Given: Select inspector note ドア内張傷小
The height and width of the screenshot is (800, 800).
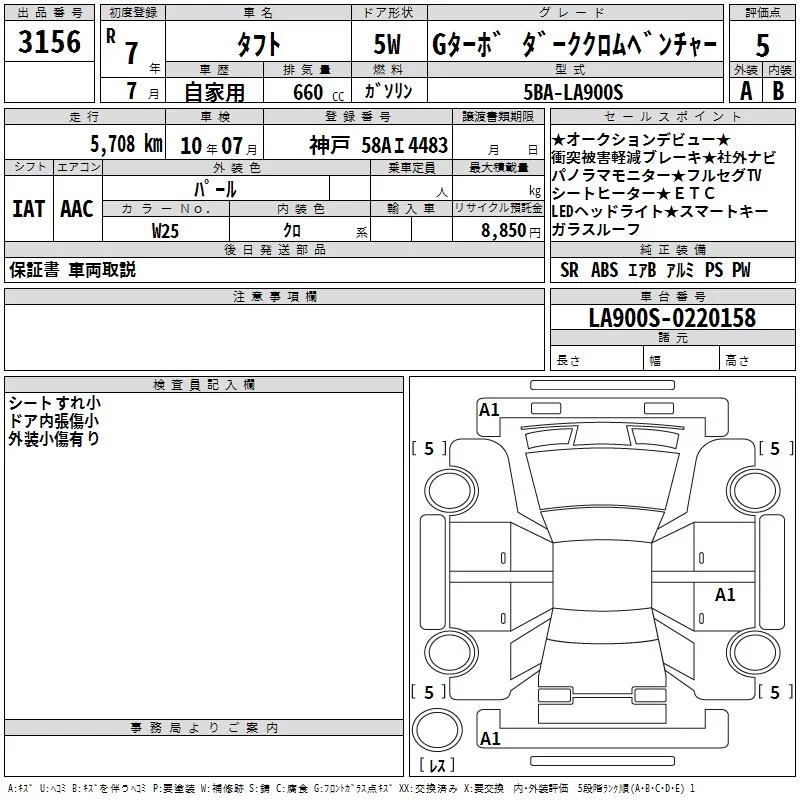Looking at the screenshot, I should pos(54,421).
